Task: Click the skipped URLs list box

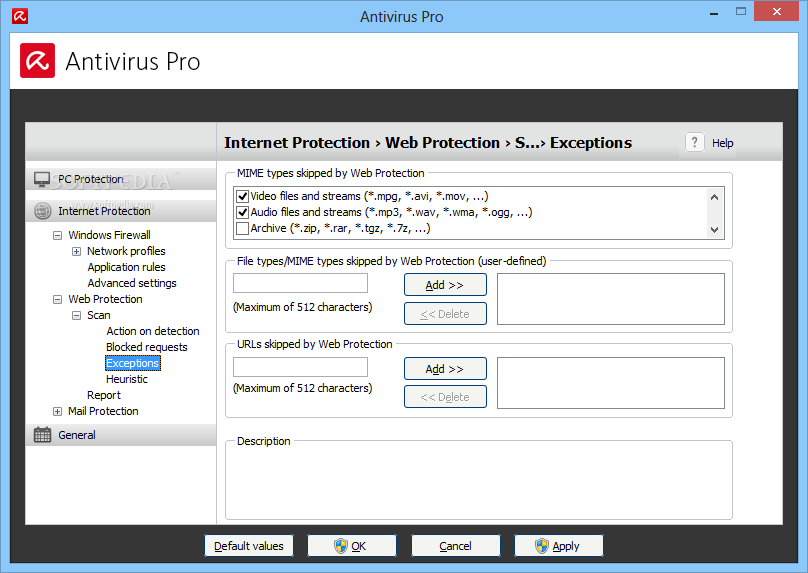Action: click(611, 383)
